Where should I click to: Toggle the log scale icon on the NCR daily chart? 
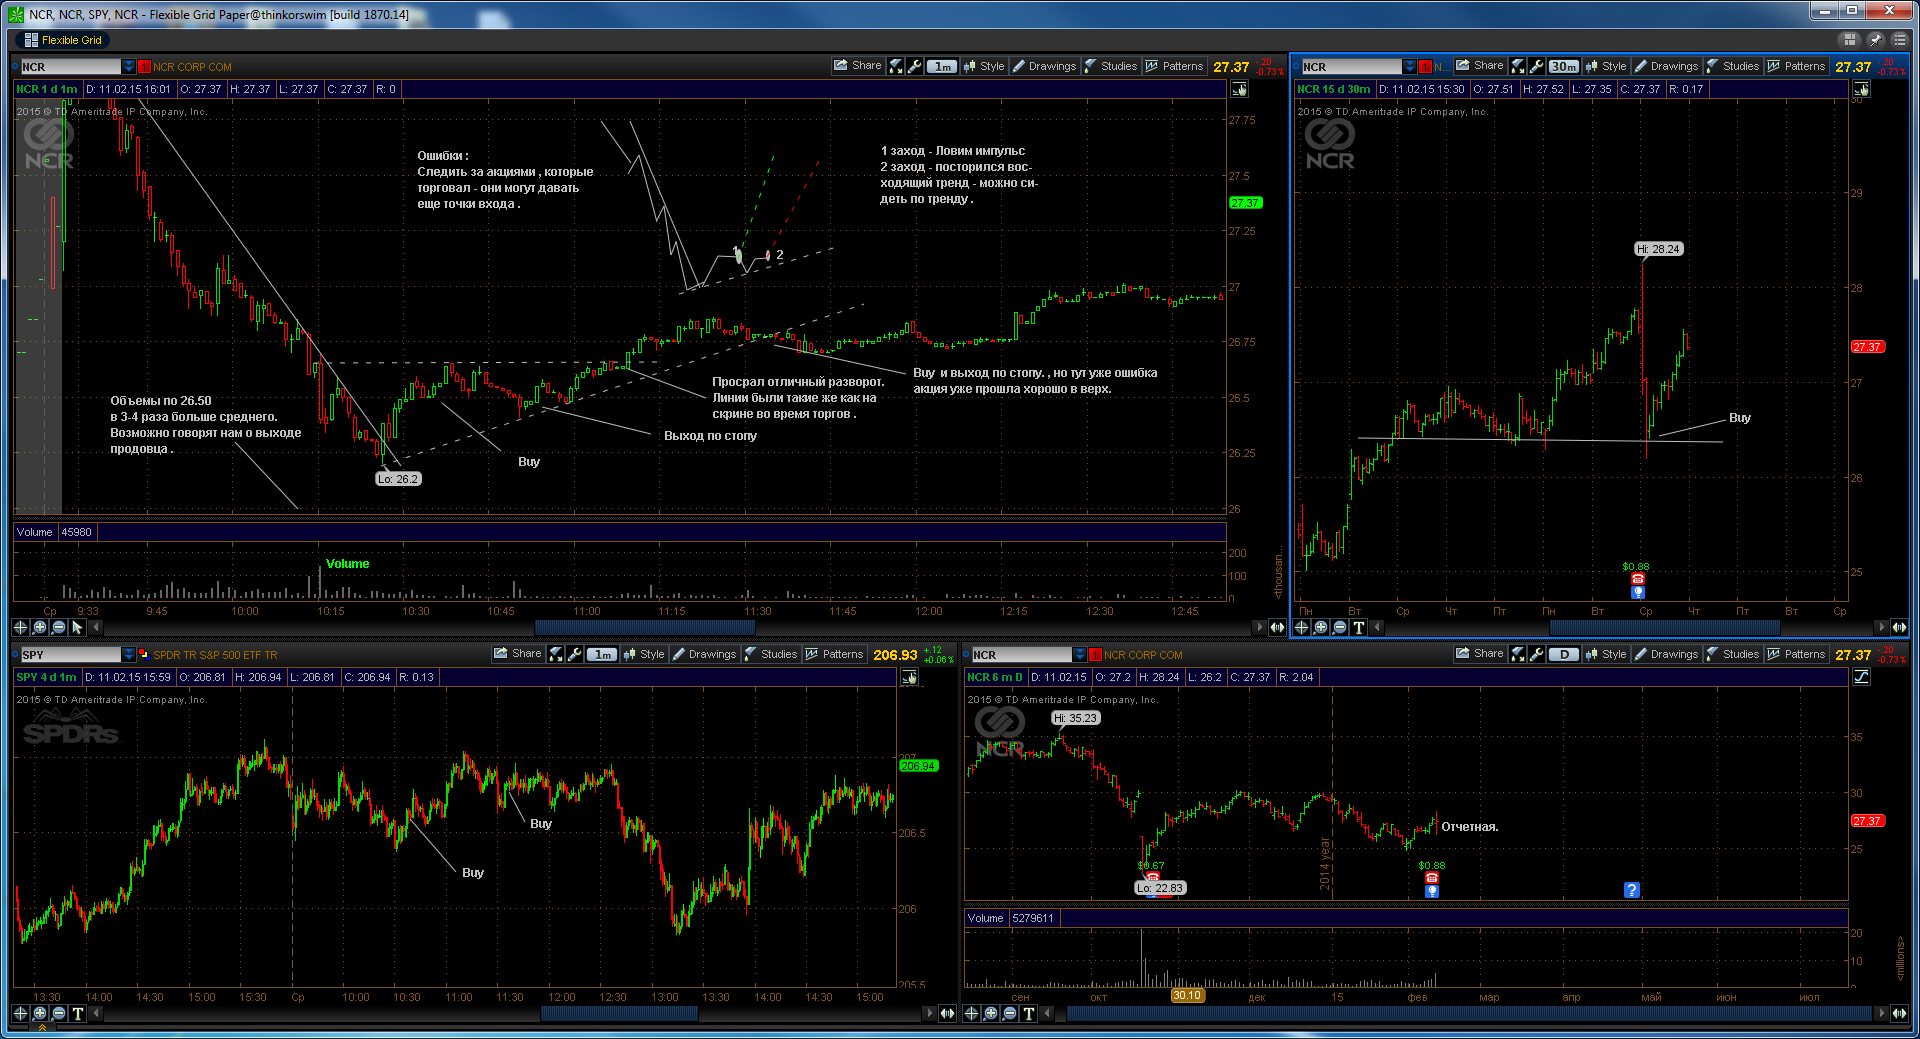tap(1861, 677)
